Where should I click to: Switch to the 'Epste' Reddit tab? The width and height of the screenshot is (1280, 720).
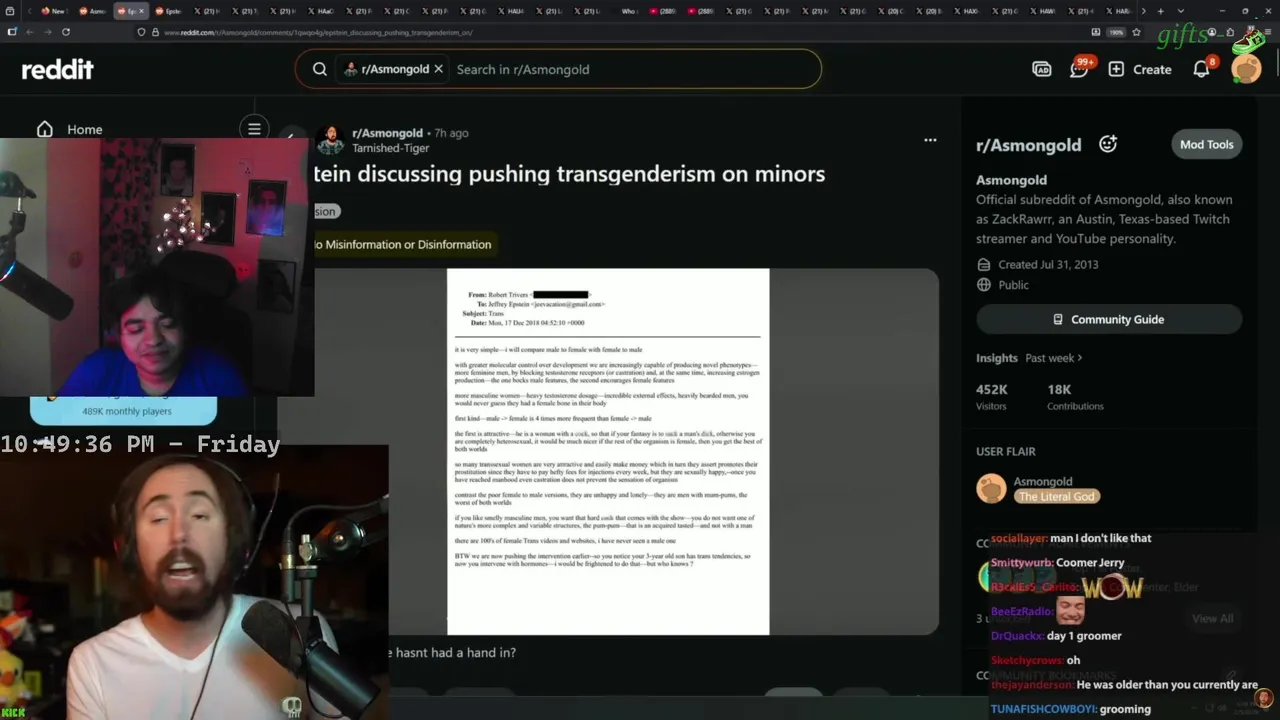point(167,11)
